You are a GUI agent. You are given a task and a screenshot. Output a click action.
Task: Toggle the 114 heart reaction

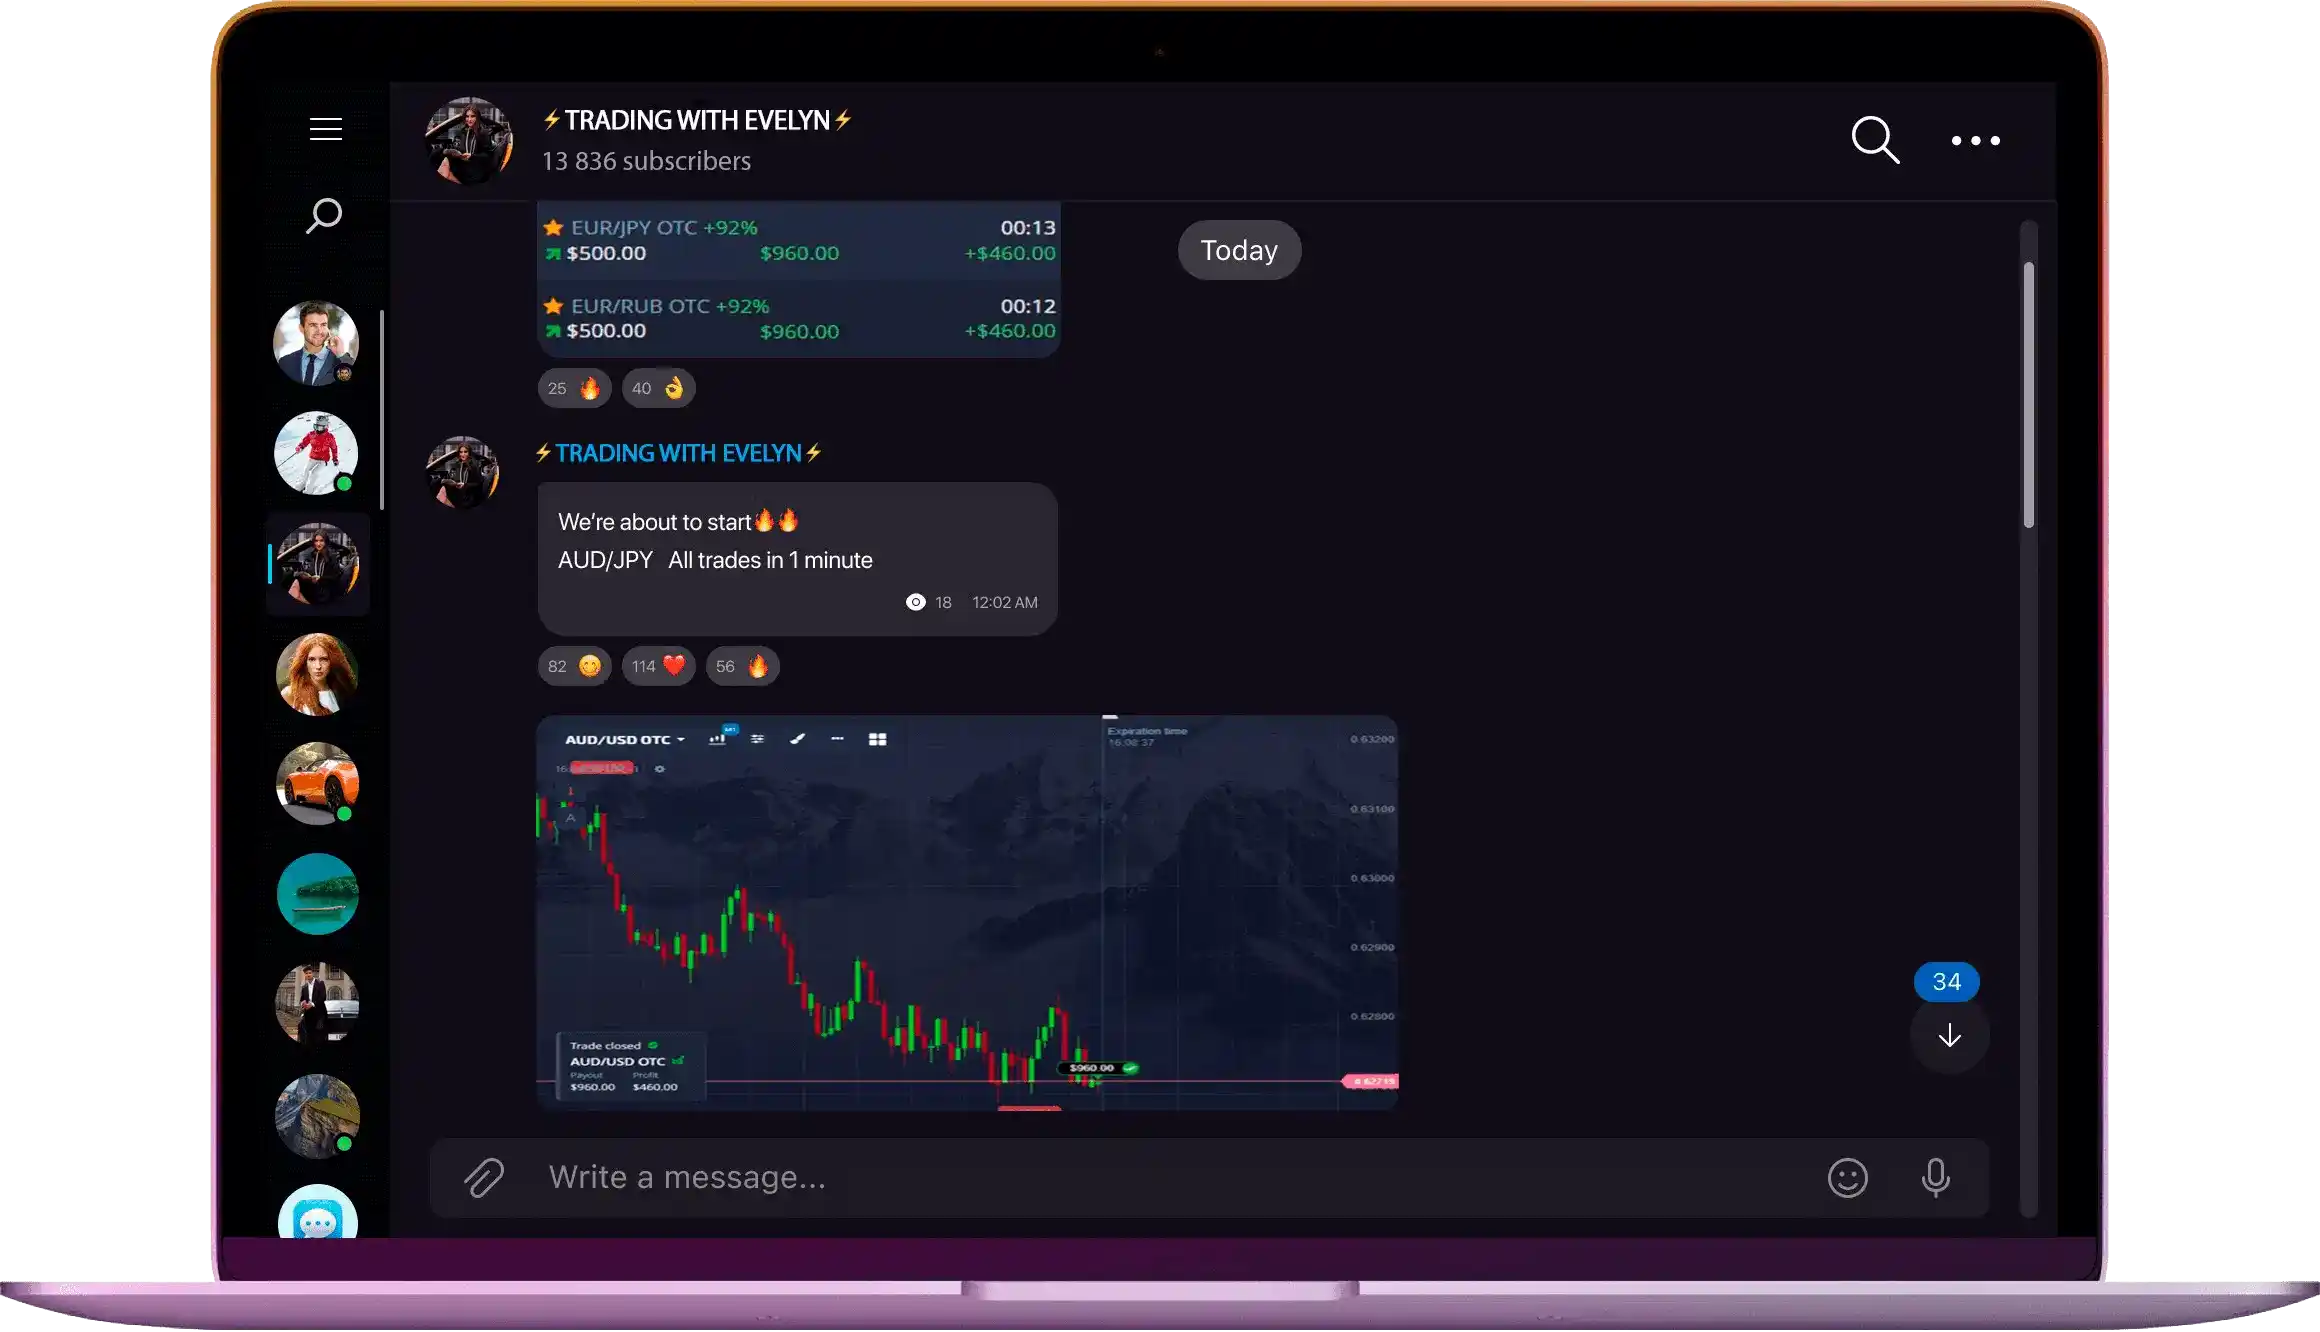[x=658, y=666]
